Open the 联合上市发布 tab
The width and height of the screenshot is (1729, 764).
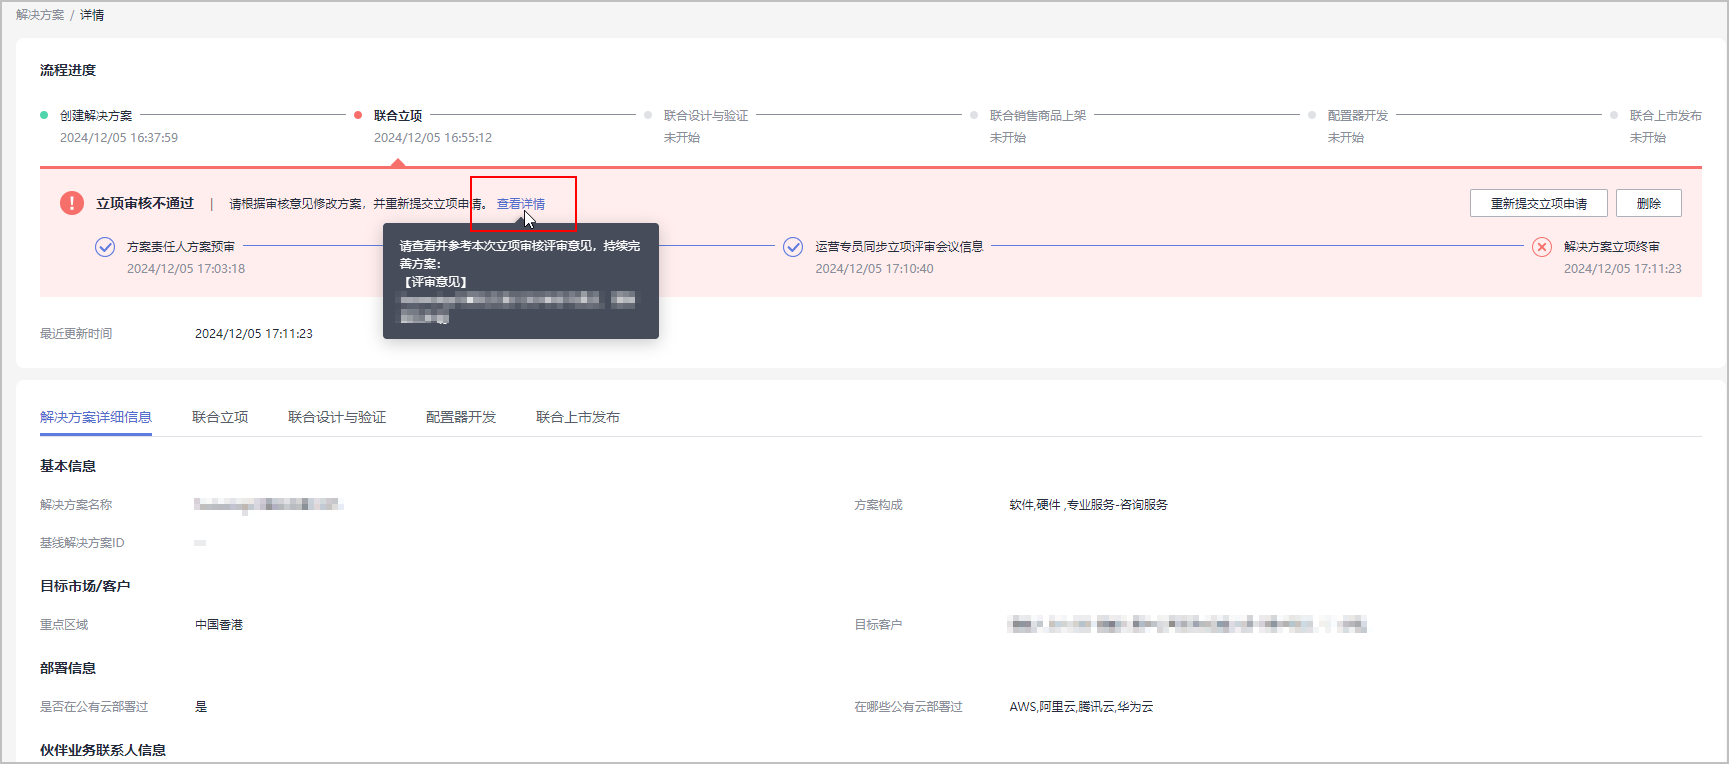[578, 417]
